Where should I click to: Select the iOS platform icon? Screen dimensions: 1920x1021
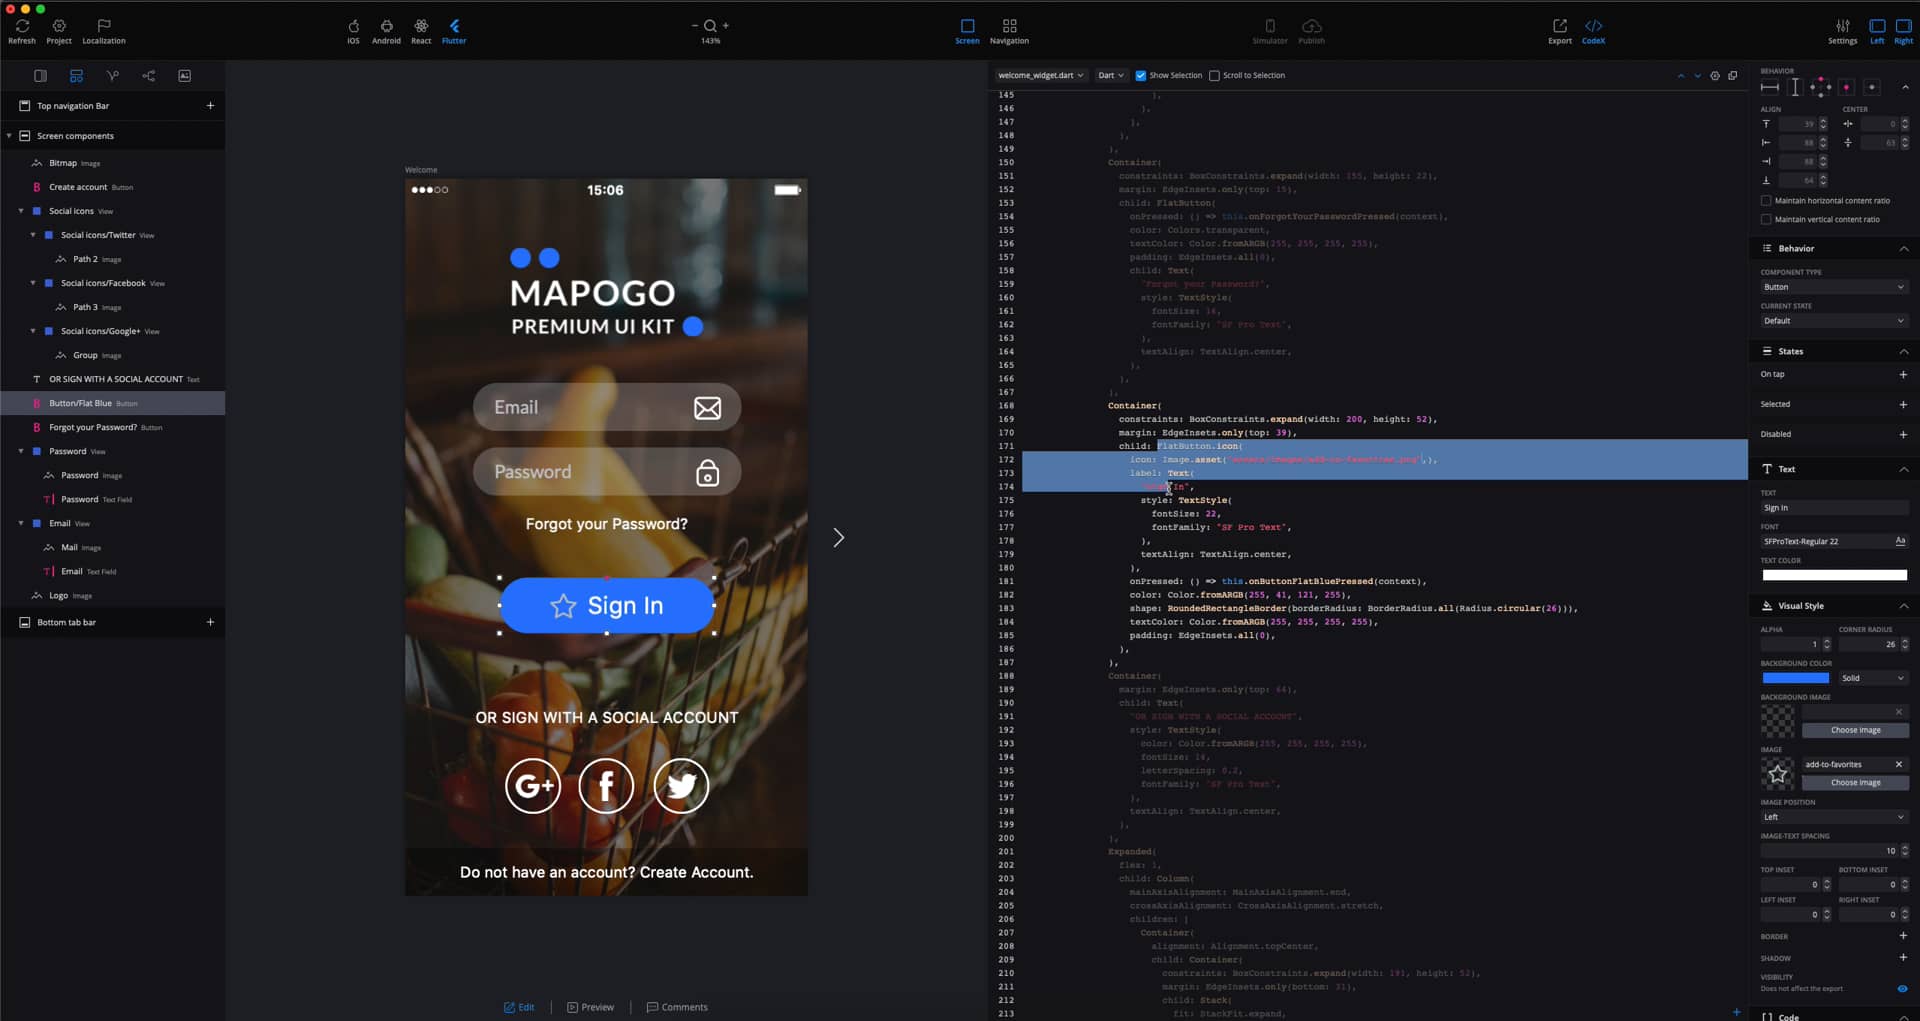pyautogui.click(x=353, y=31)
